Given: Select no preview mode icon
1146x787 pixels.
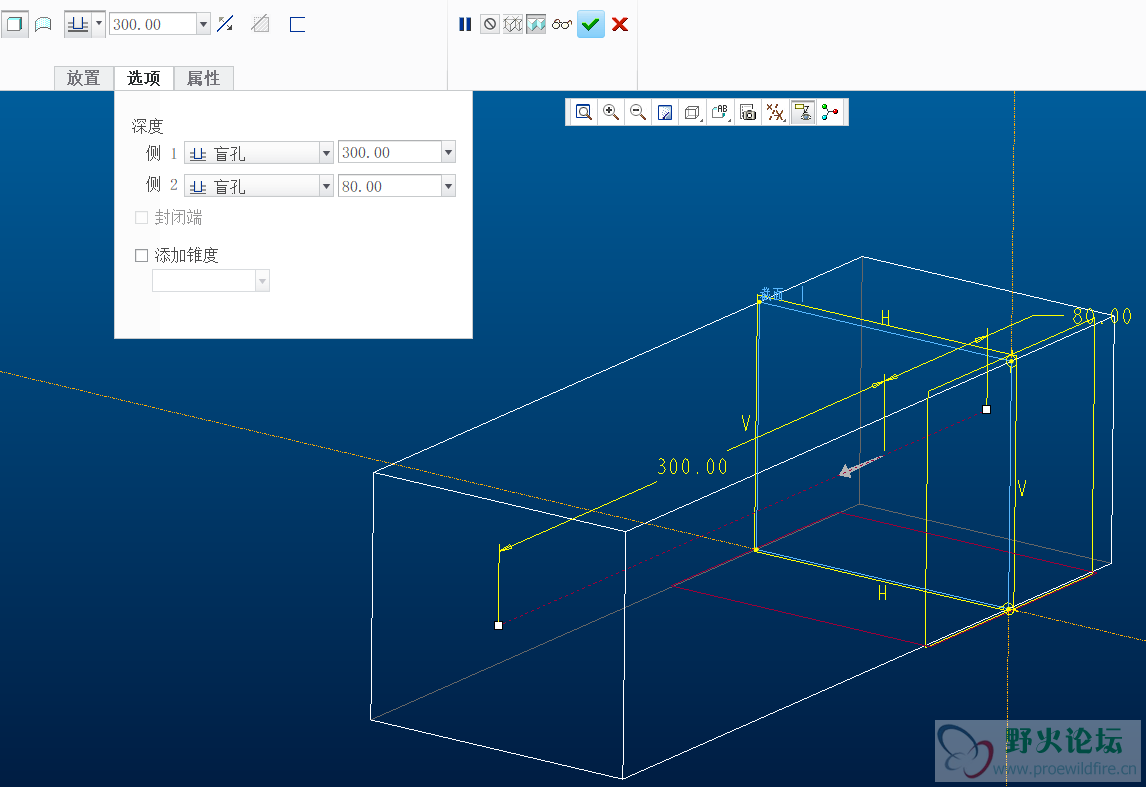Looking at the screenshot, I should coord(490,24).
